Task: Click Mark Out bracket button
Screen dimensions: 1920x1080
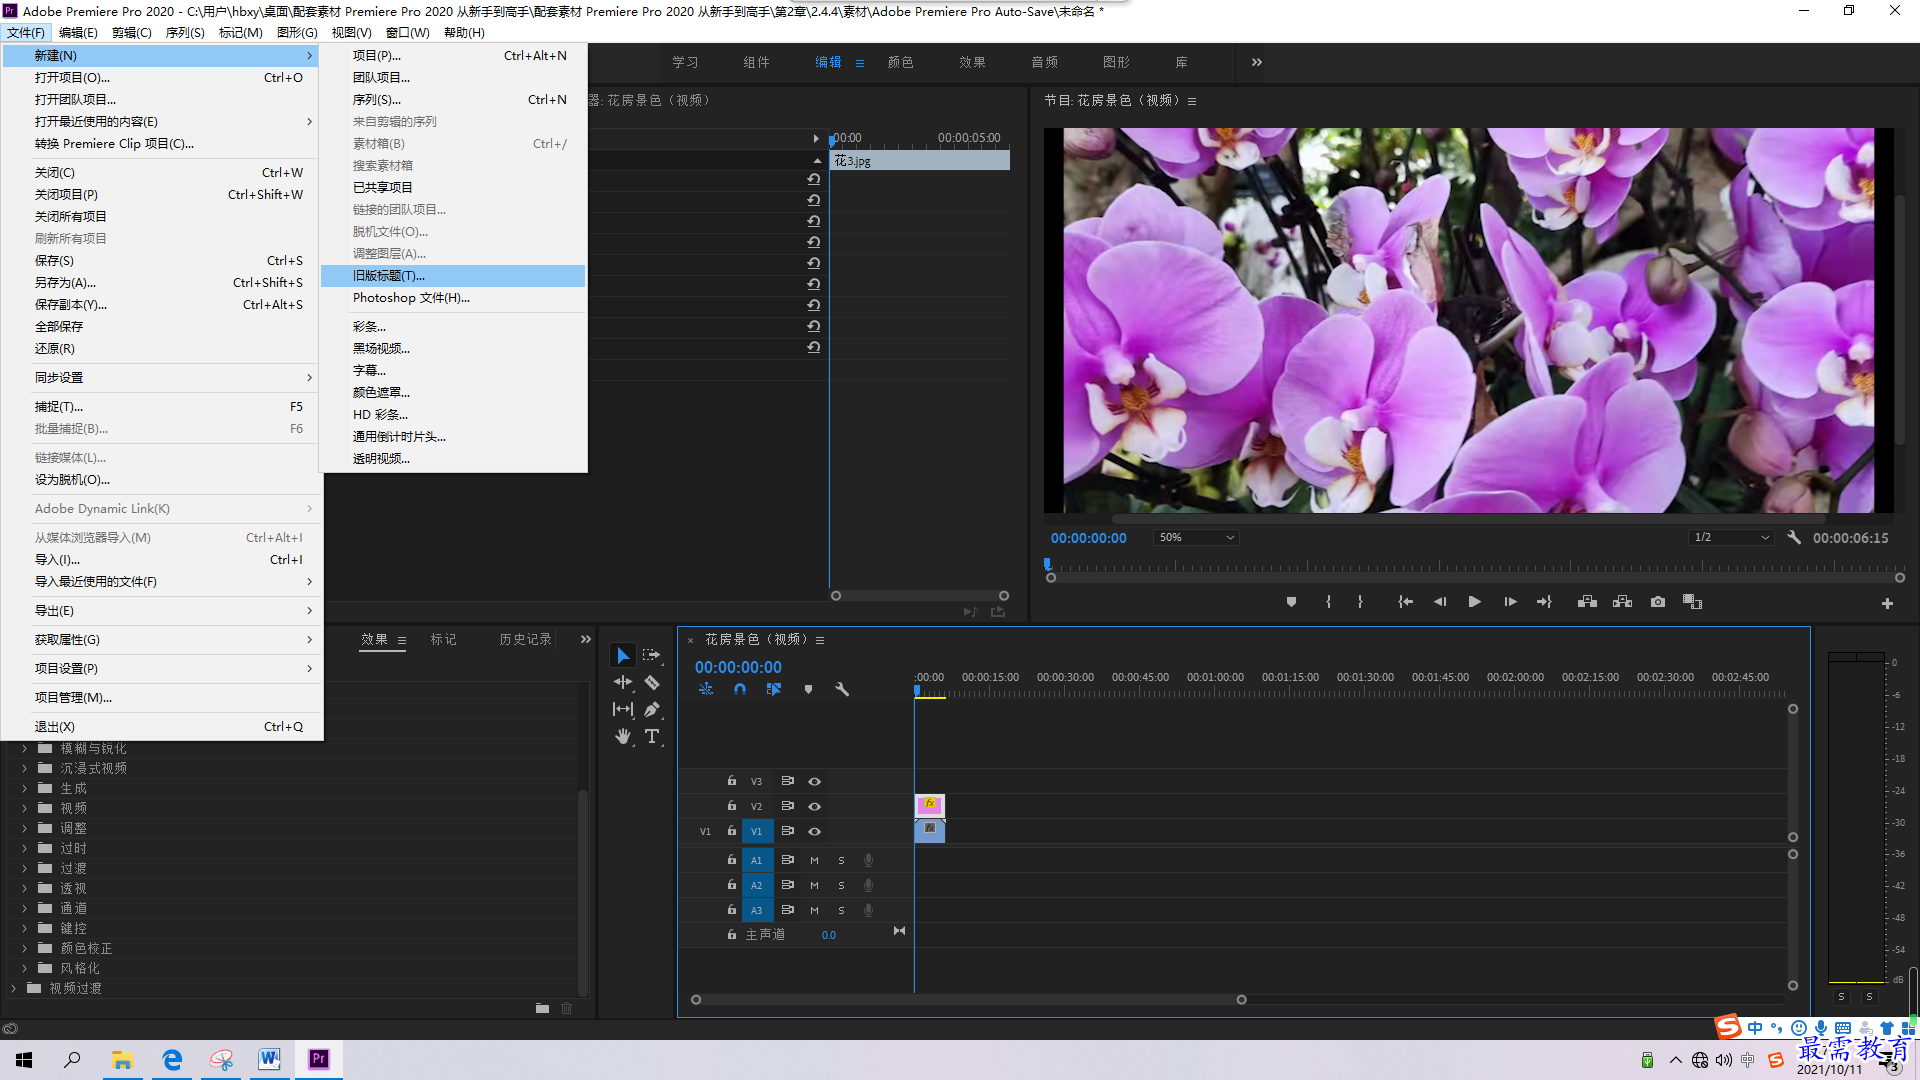Action: [1360, 602]
